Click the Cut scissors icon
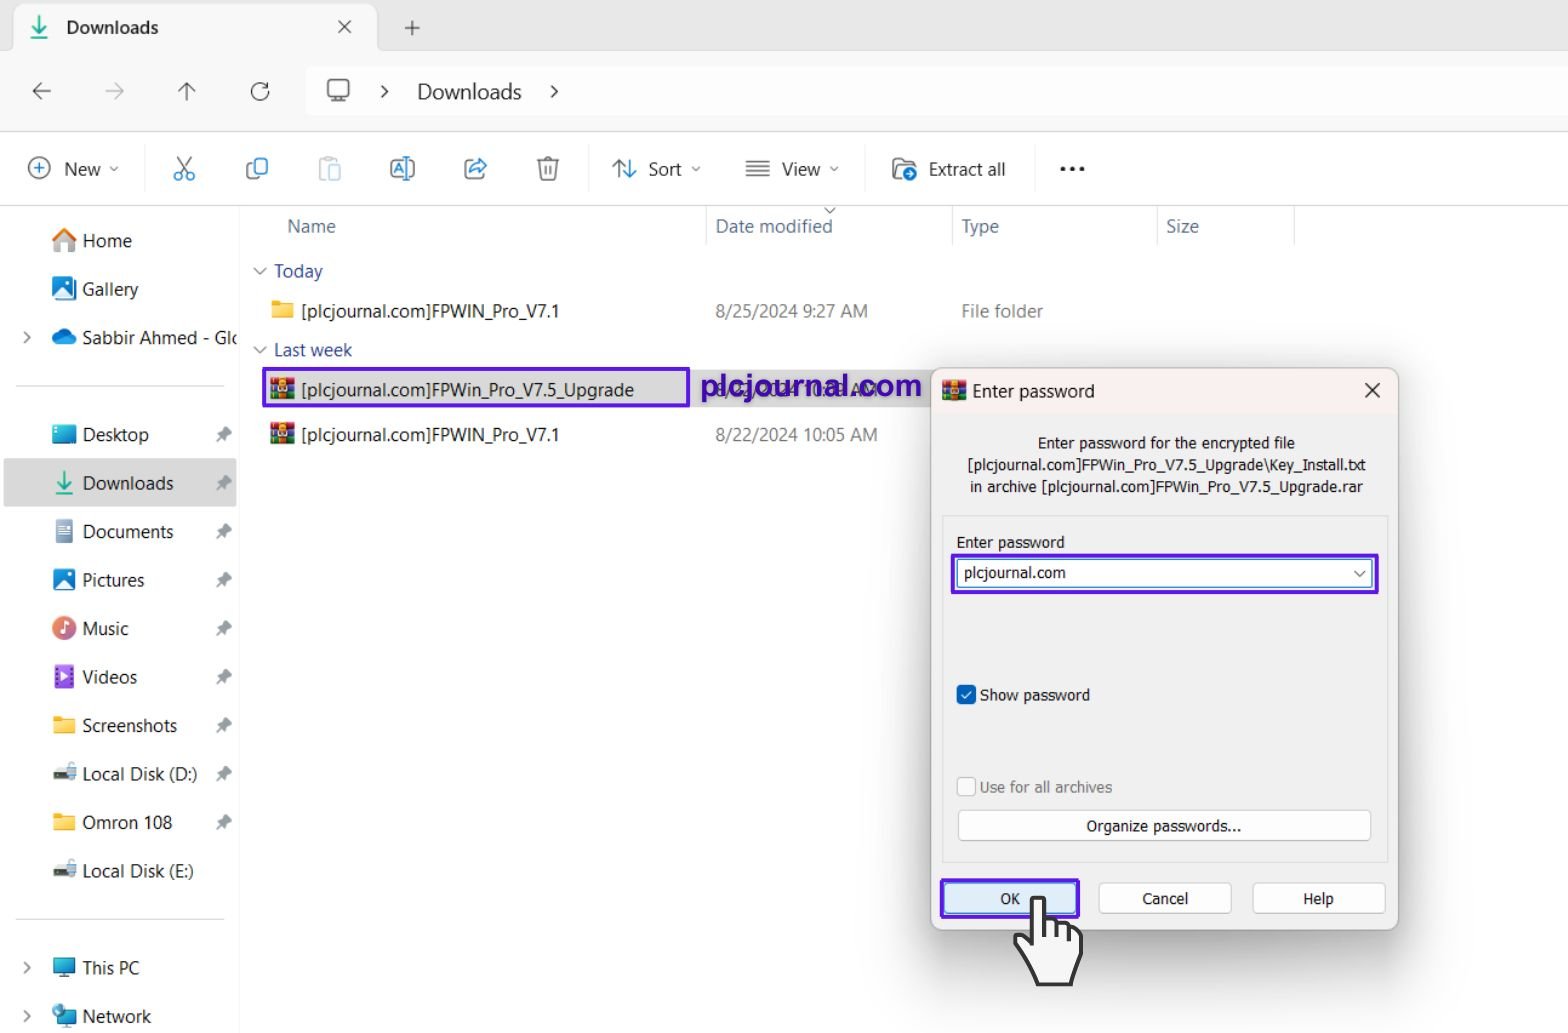1568x1033 pixels. point(184,169)
